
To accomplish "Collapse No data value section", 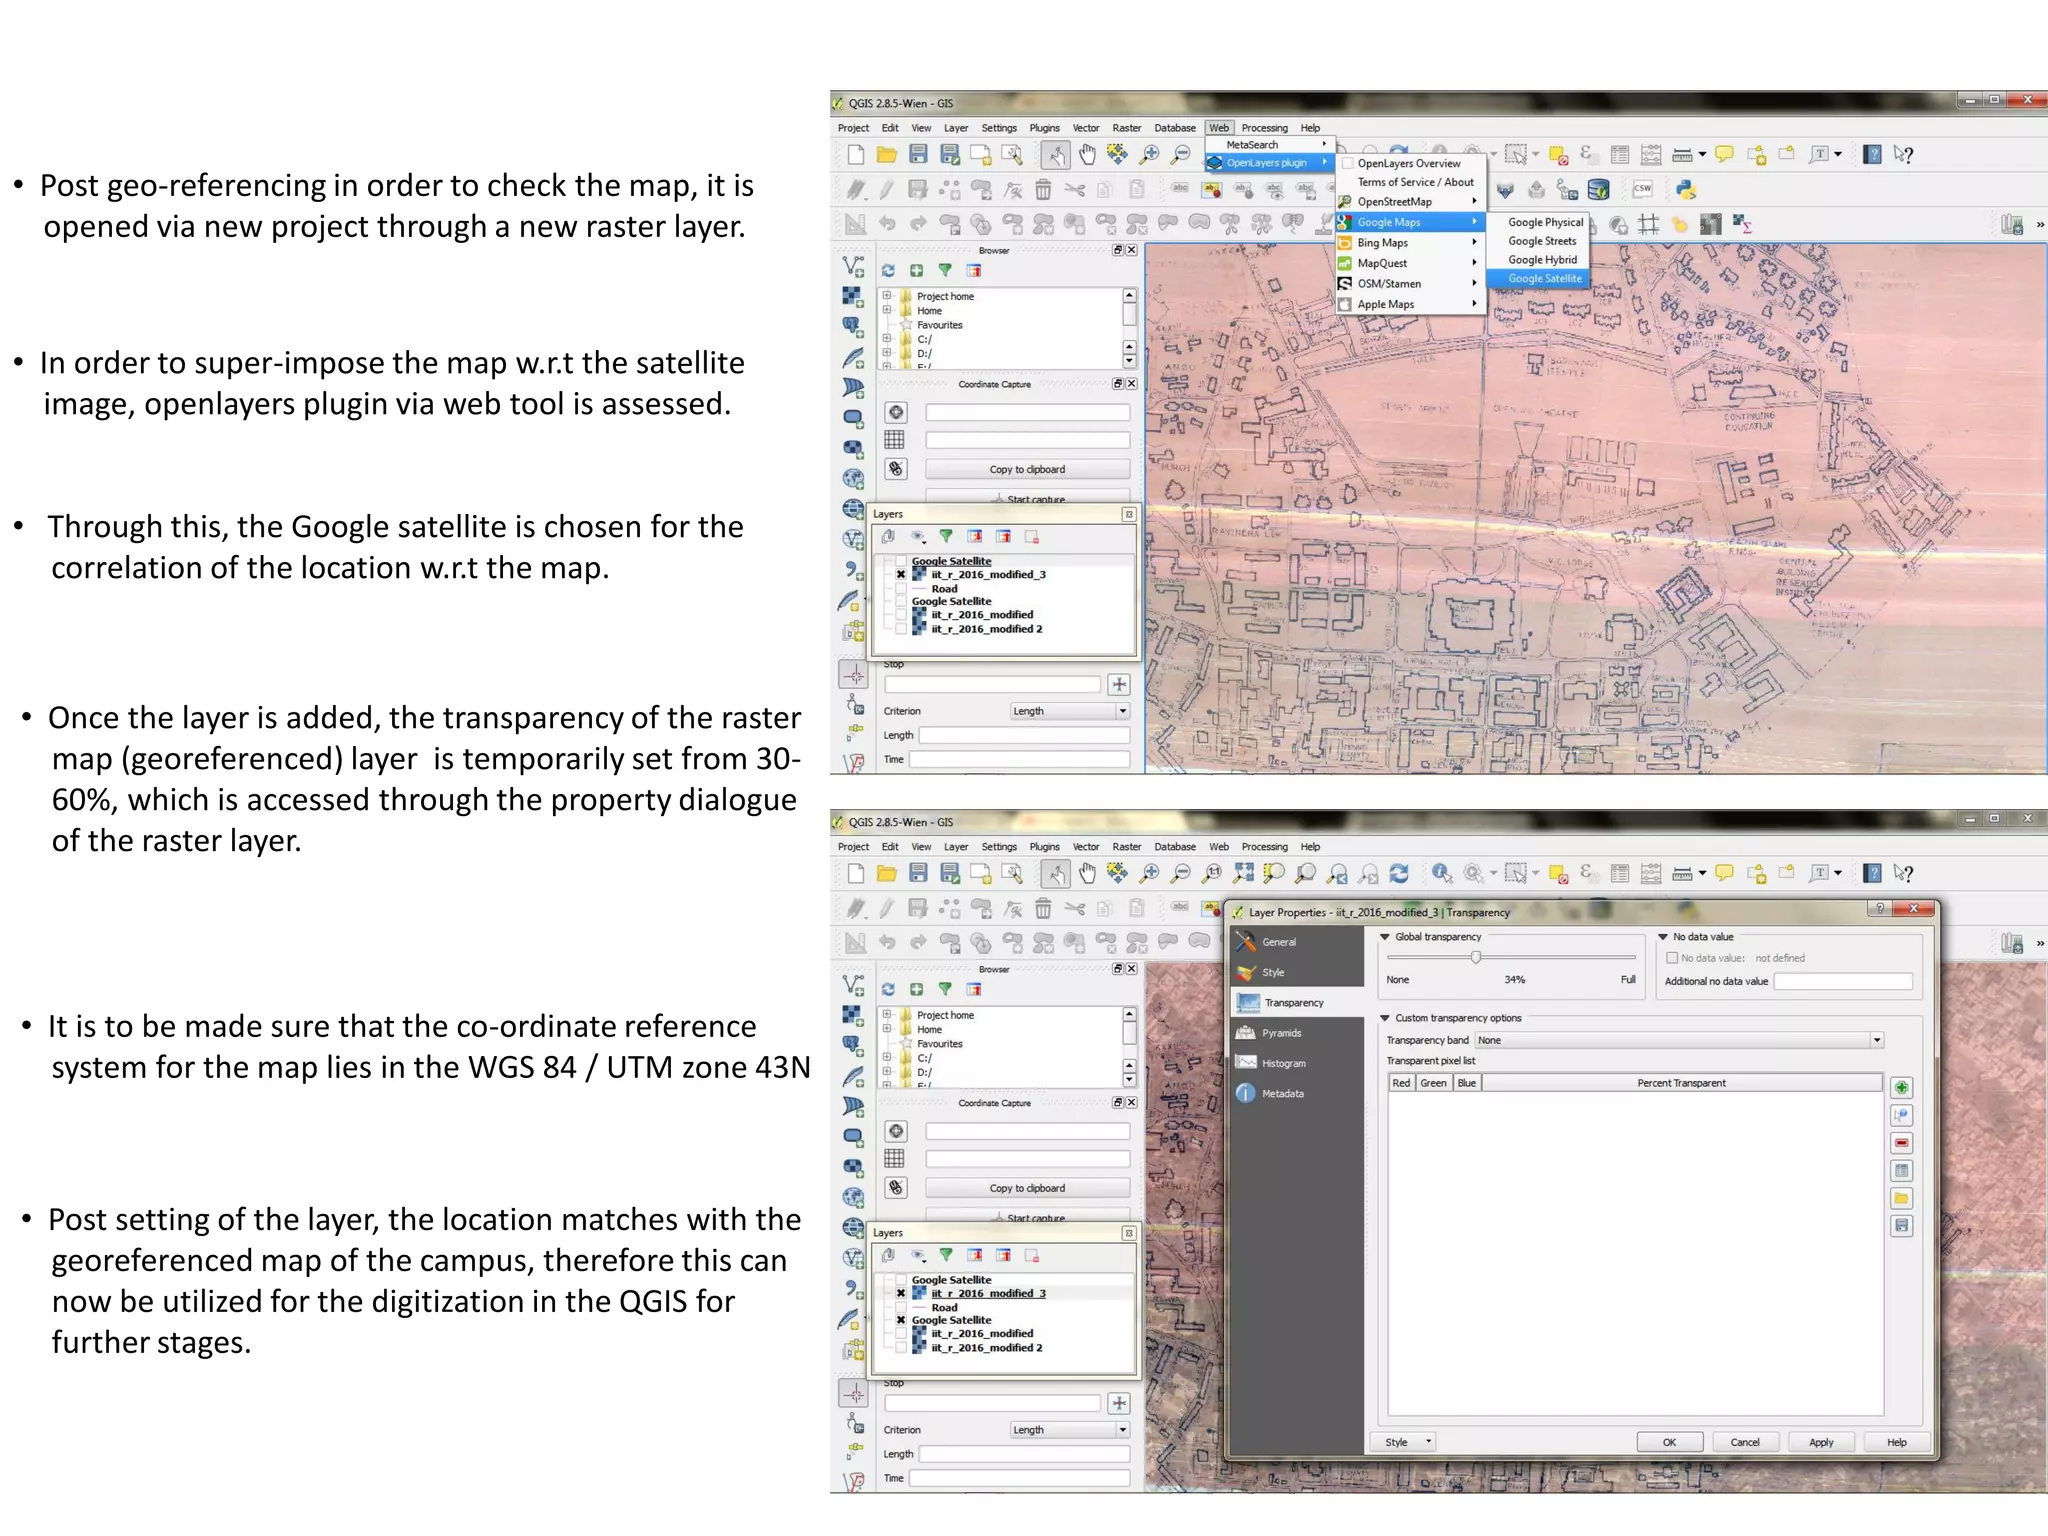I will (x=1663, y=937).
